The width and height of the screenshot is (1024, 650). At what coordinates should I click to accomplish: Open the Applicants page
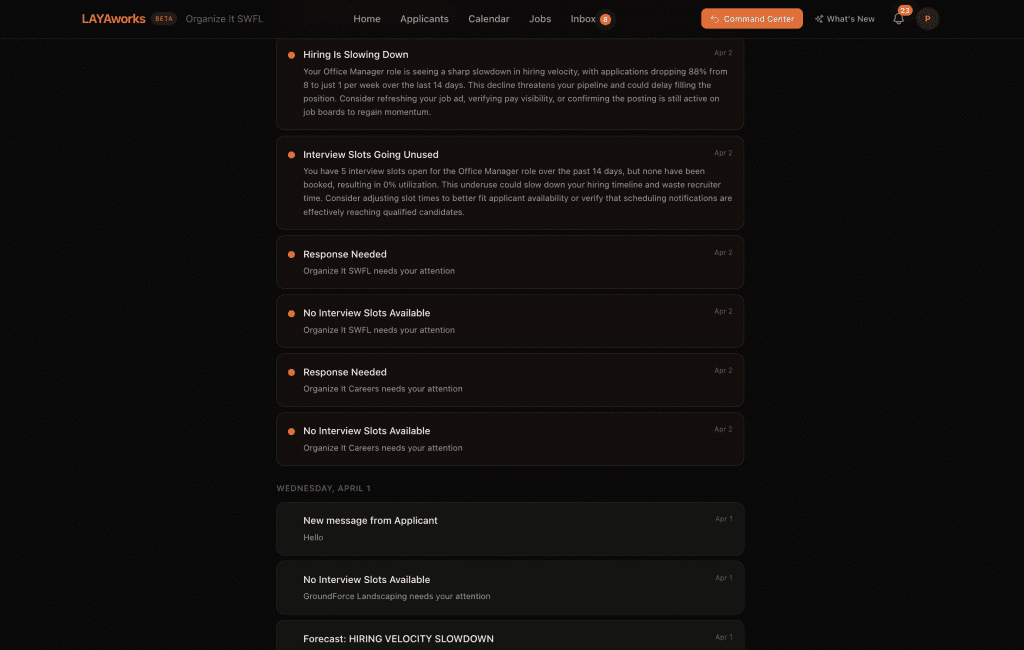[424, 19]
